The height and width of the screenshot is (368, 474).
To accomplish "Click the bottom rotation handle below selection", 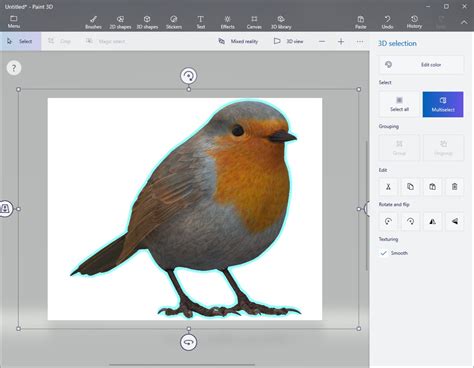I will pos(189,342).
